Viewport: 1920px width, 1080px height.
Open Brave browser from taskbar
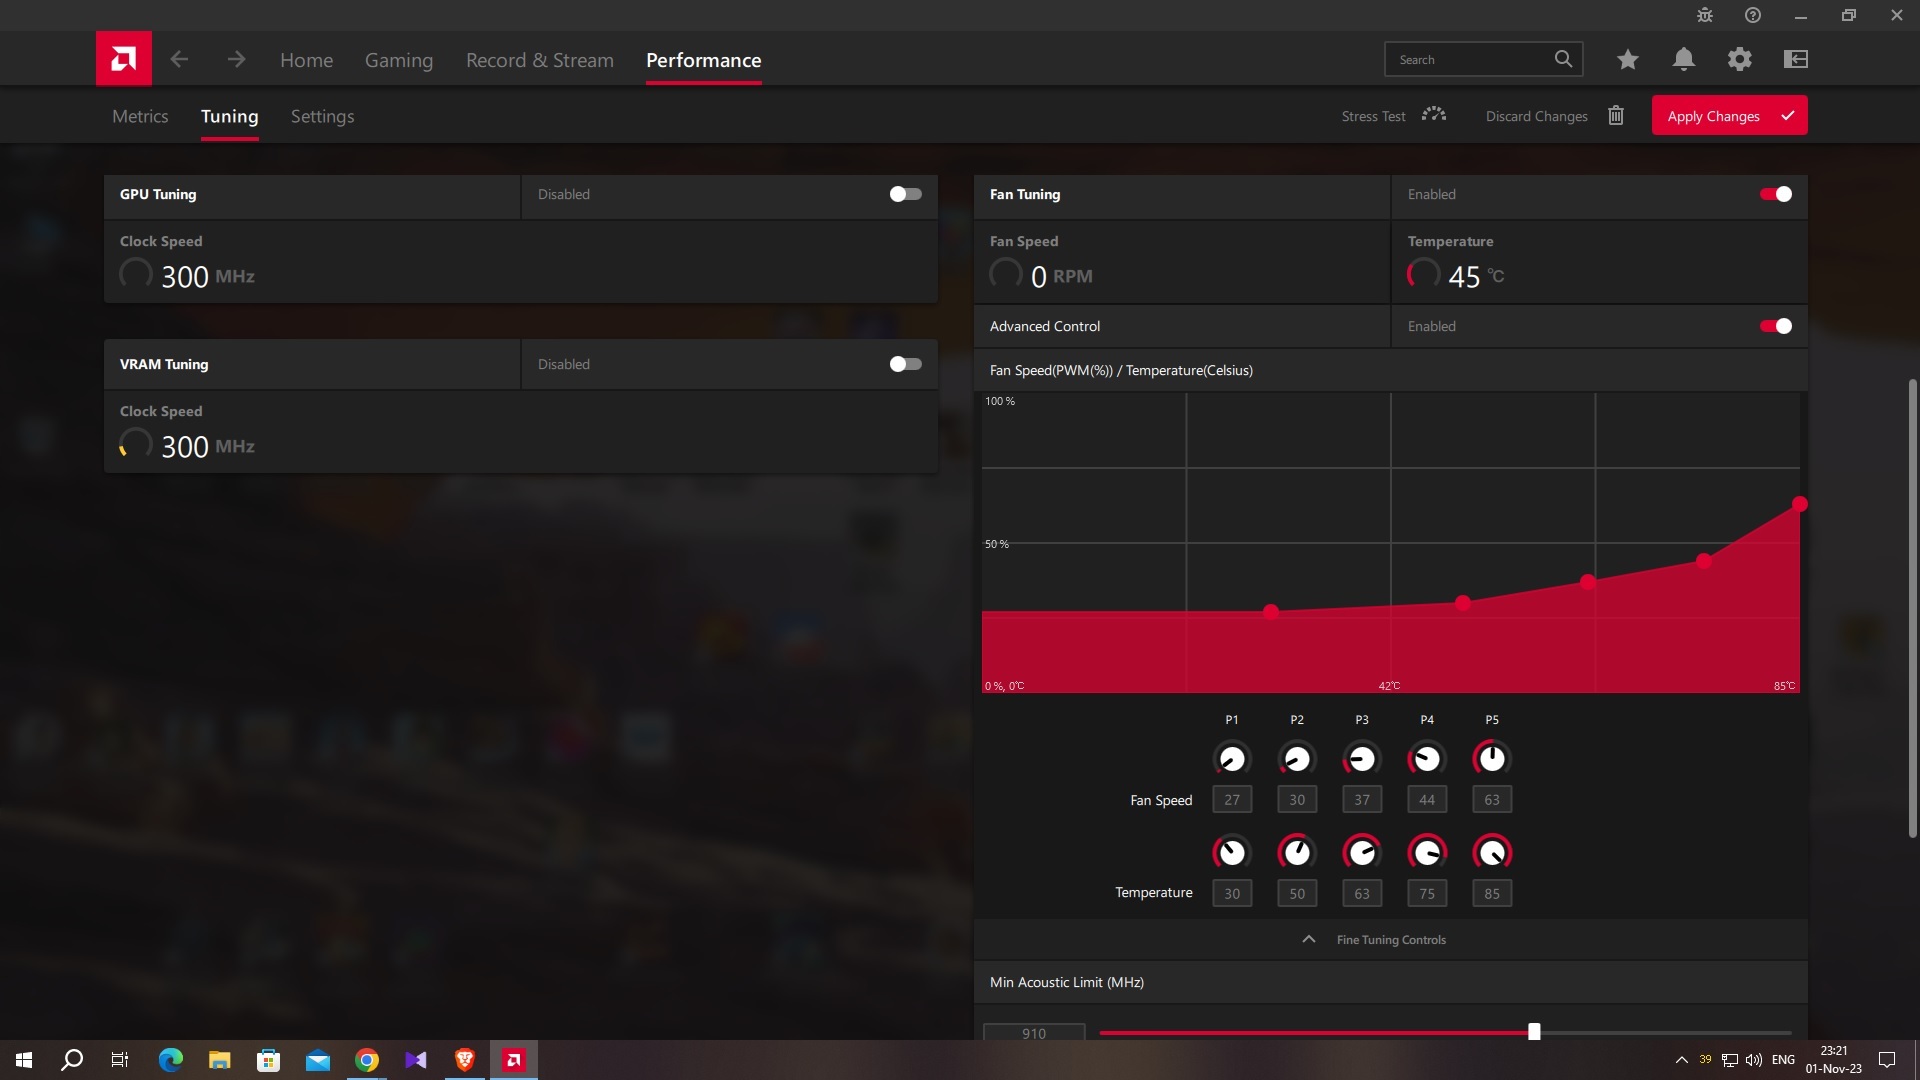pos(465,1060)
